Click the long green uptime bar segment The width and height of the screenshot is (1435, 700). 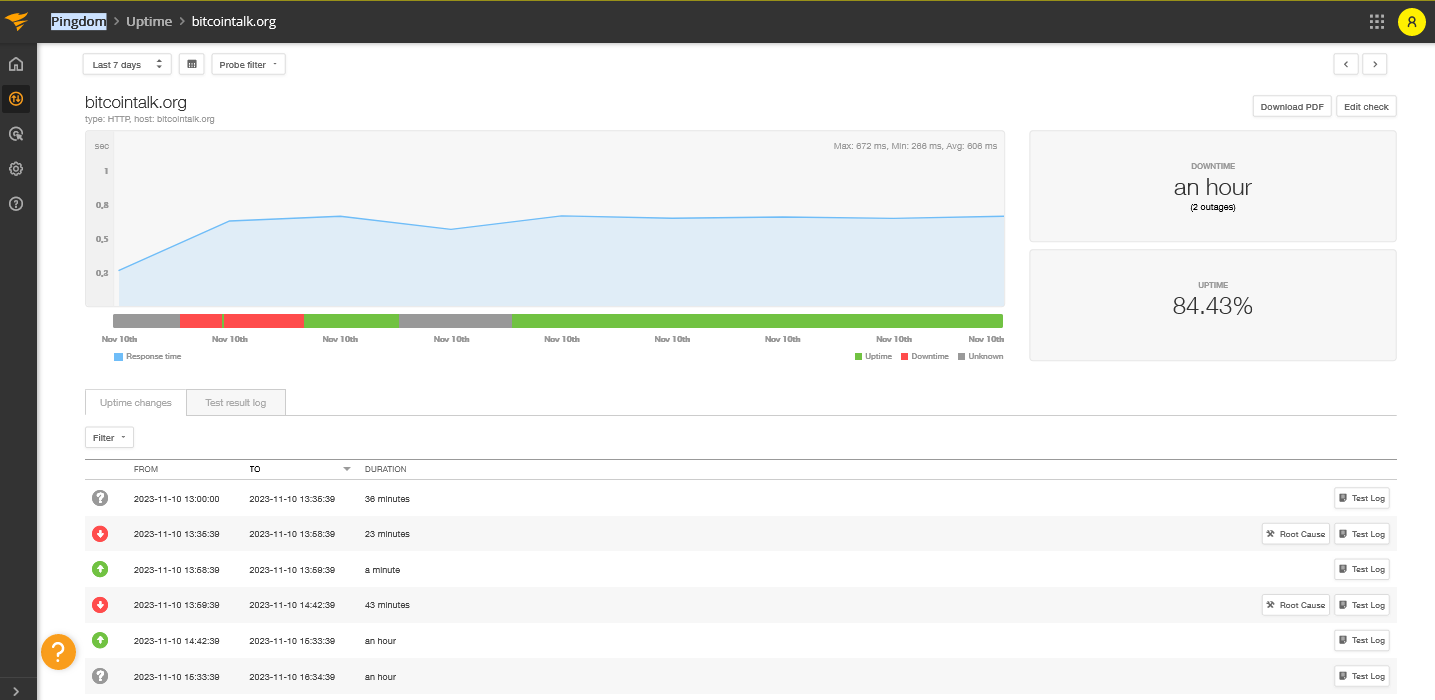(757, 321)
